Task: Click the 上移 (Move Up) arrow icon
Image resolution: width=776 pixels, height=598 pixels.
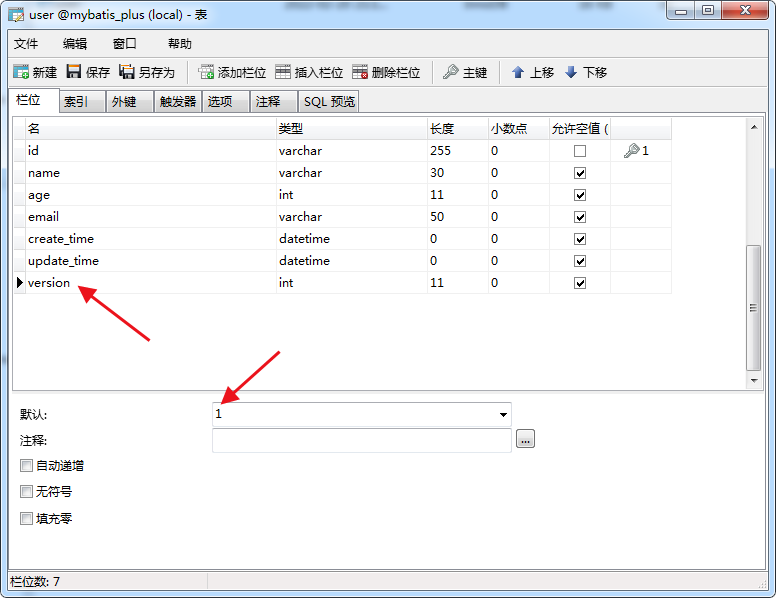Action: point(518,72)
